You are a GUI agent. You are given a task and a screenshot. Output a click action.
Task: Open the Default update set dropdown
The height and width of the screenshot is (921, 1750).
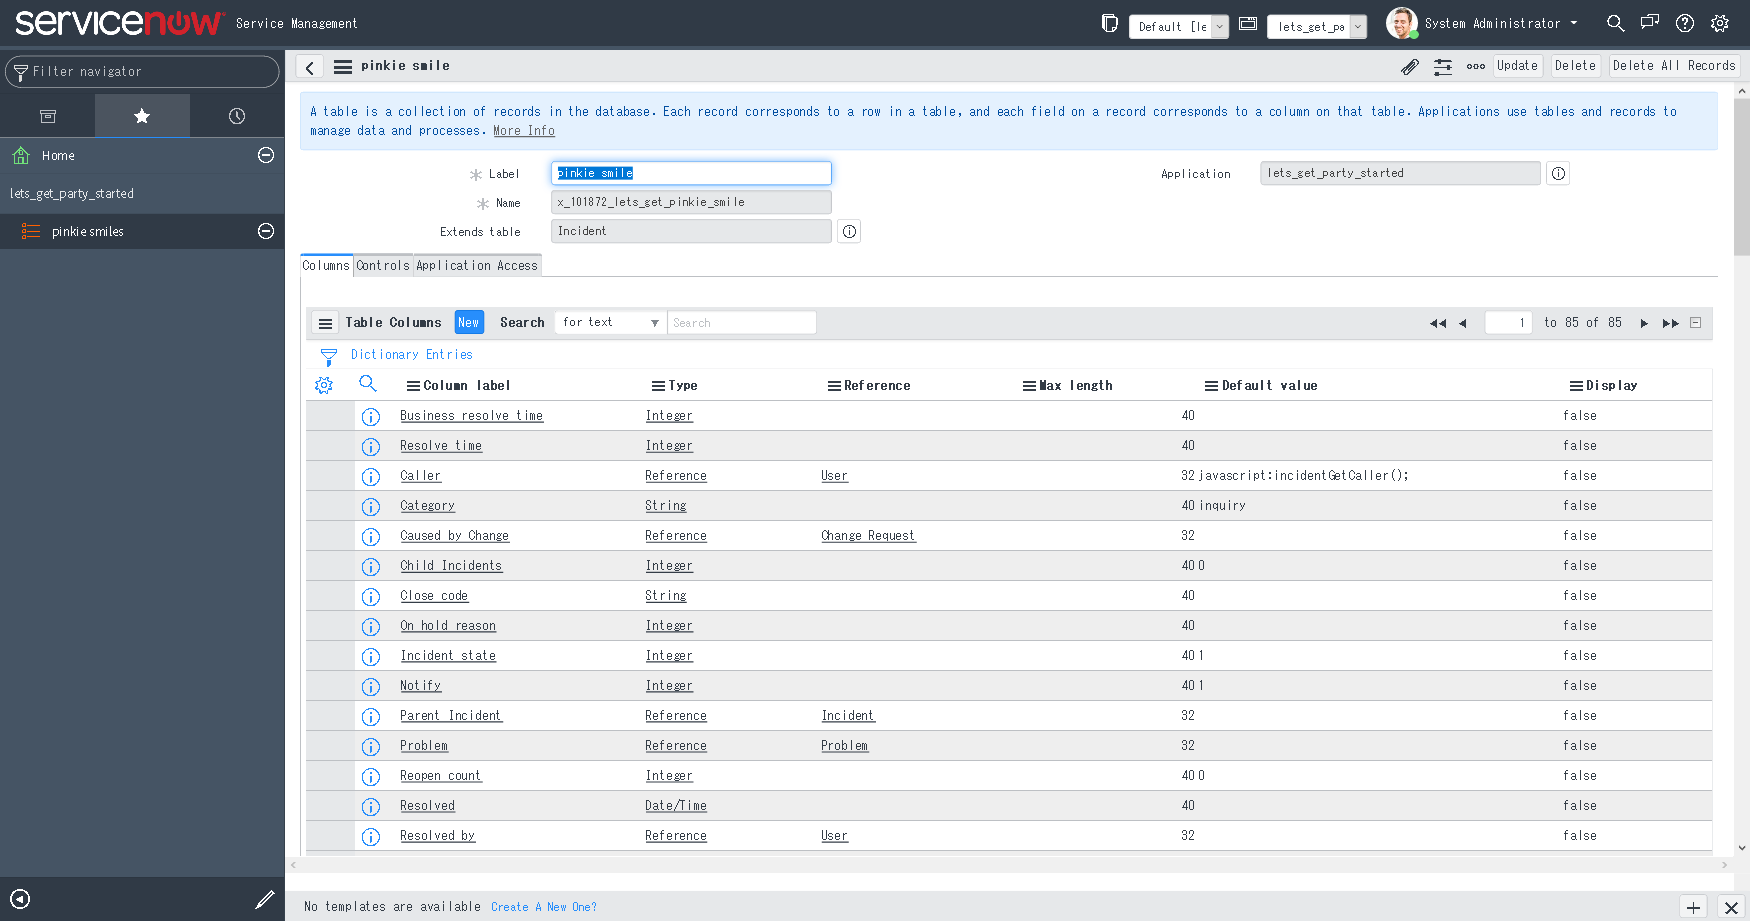[1219, 27]
